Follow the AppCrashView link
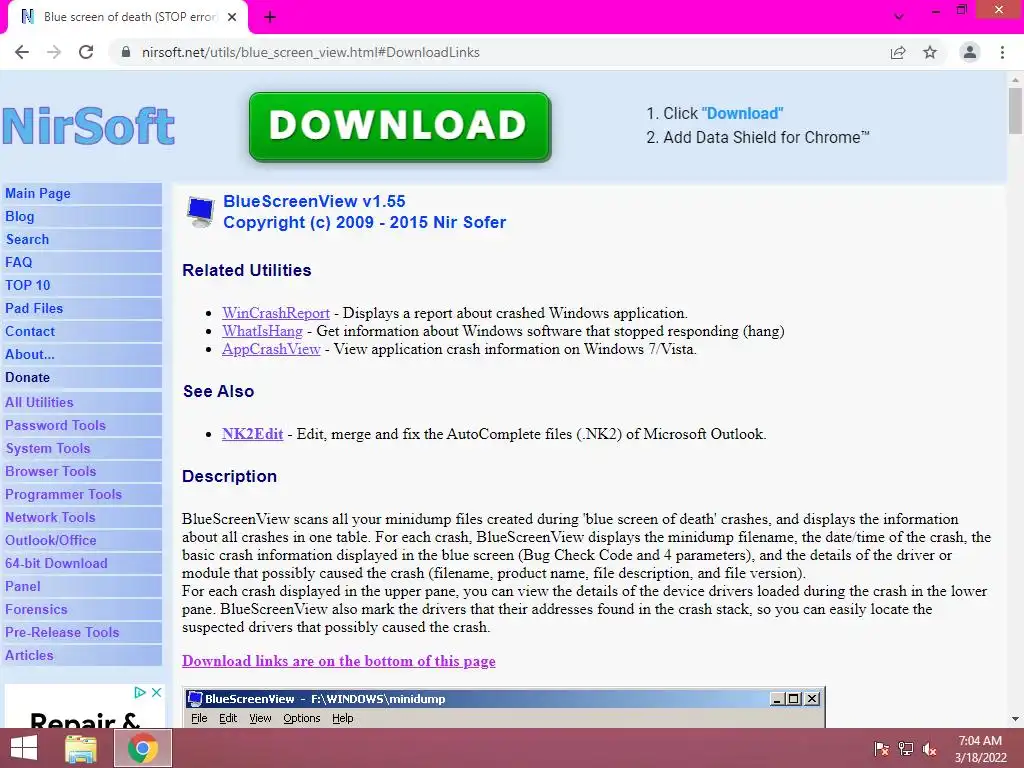The width and height of the screenshot is (1024, 768). tap(271, 349)
